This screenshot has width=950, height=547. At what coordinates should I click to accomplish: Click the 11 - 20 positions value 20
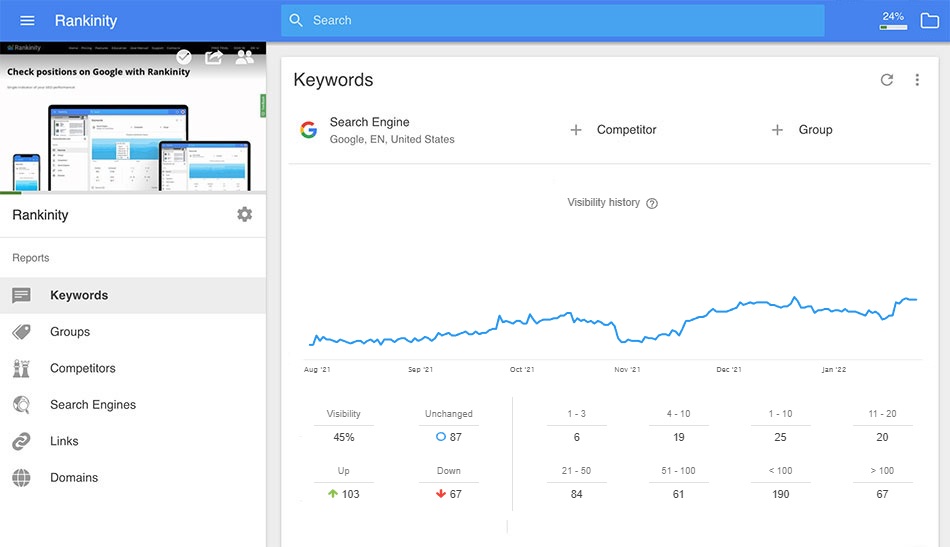[882, 437]
